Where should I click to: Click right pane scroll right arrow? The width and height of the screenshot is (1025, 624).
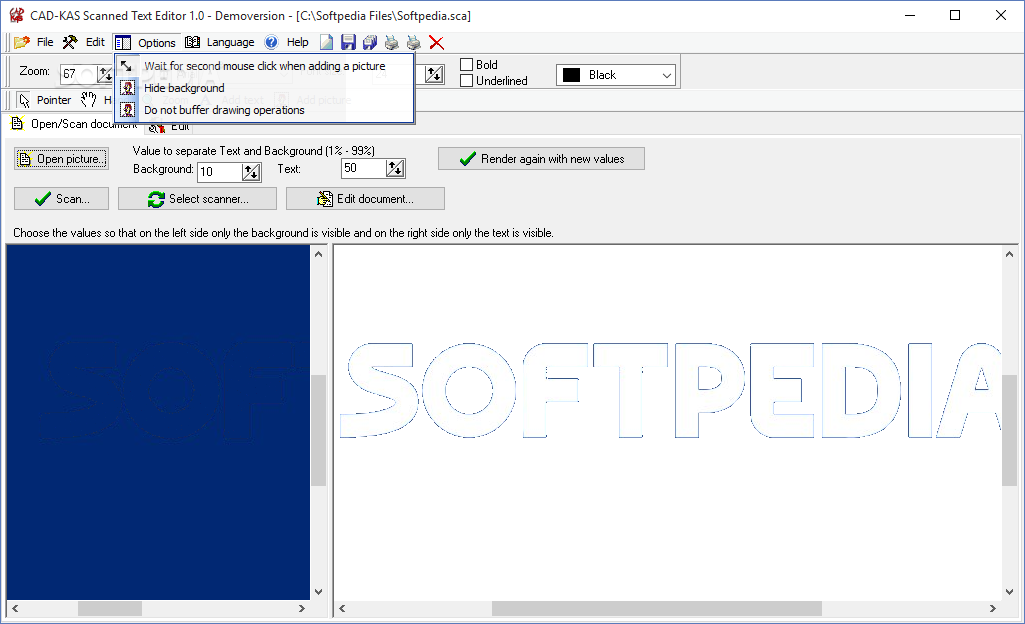point(993,608)
